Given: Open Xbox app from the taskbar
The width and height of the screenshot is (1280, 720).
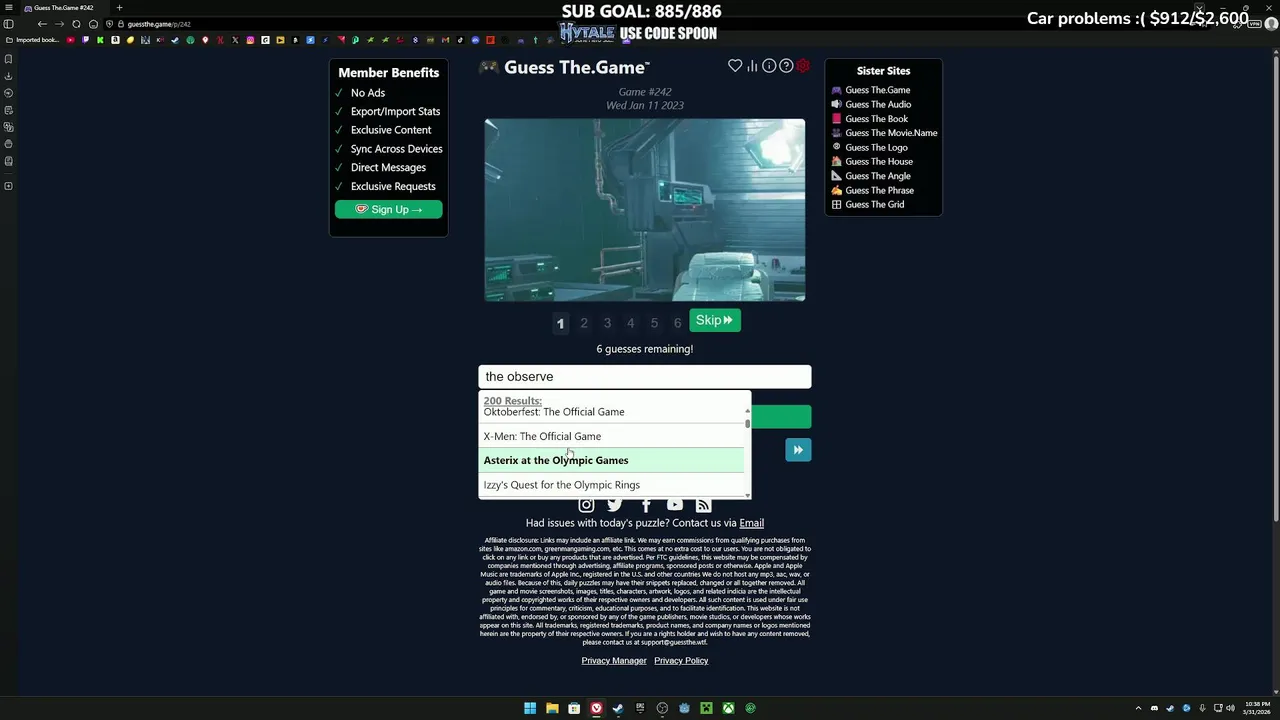Looking at the screenshot, I should tap(728, 708).
